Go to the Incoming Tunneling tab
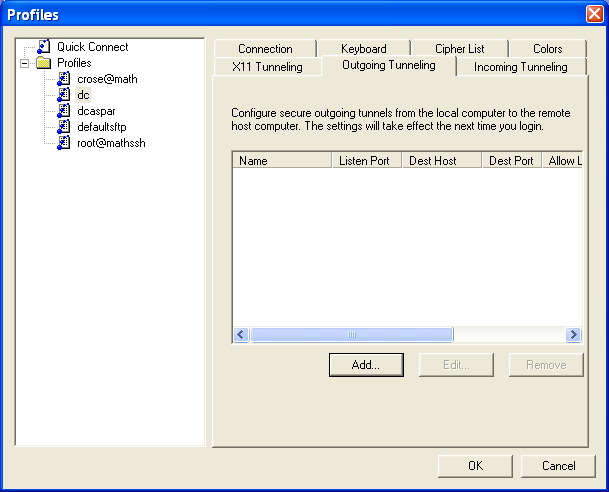 520,67
